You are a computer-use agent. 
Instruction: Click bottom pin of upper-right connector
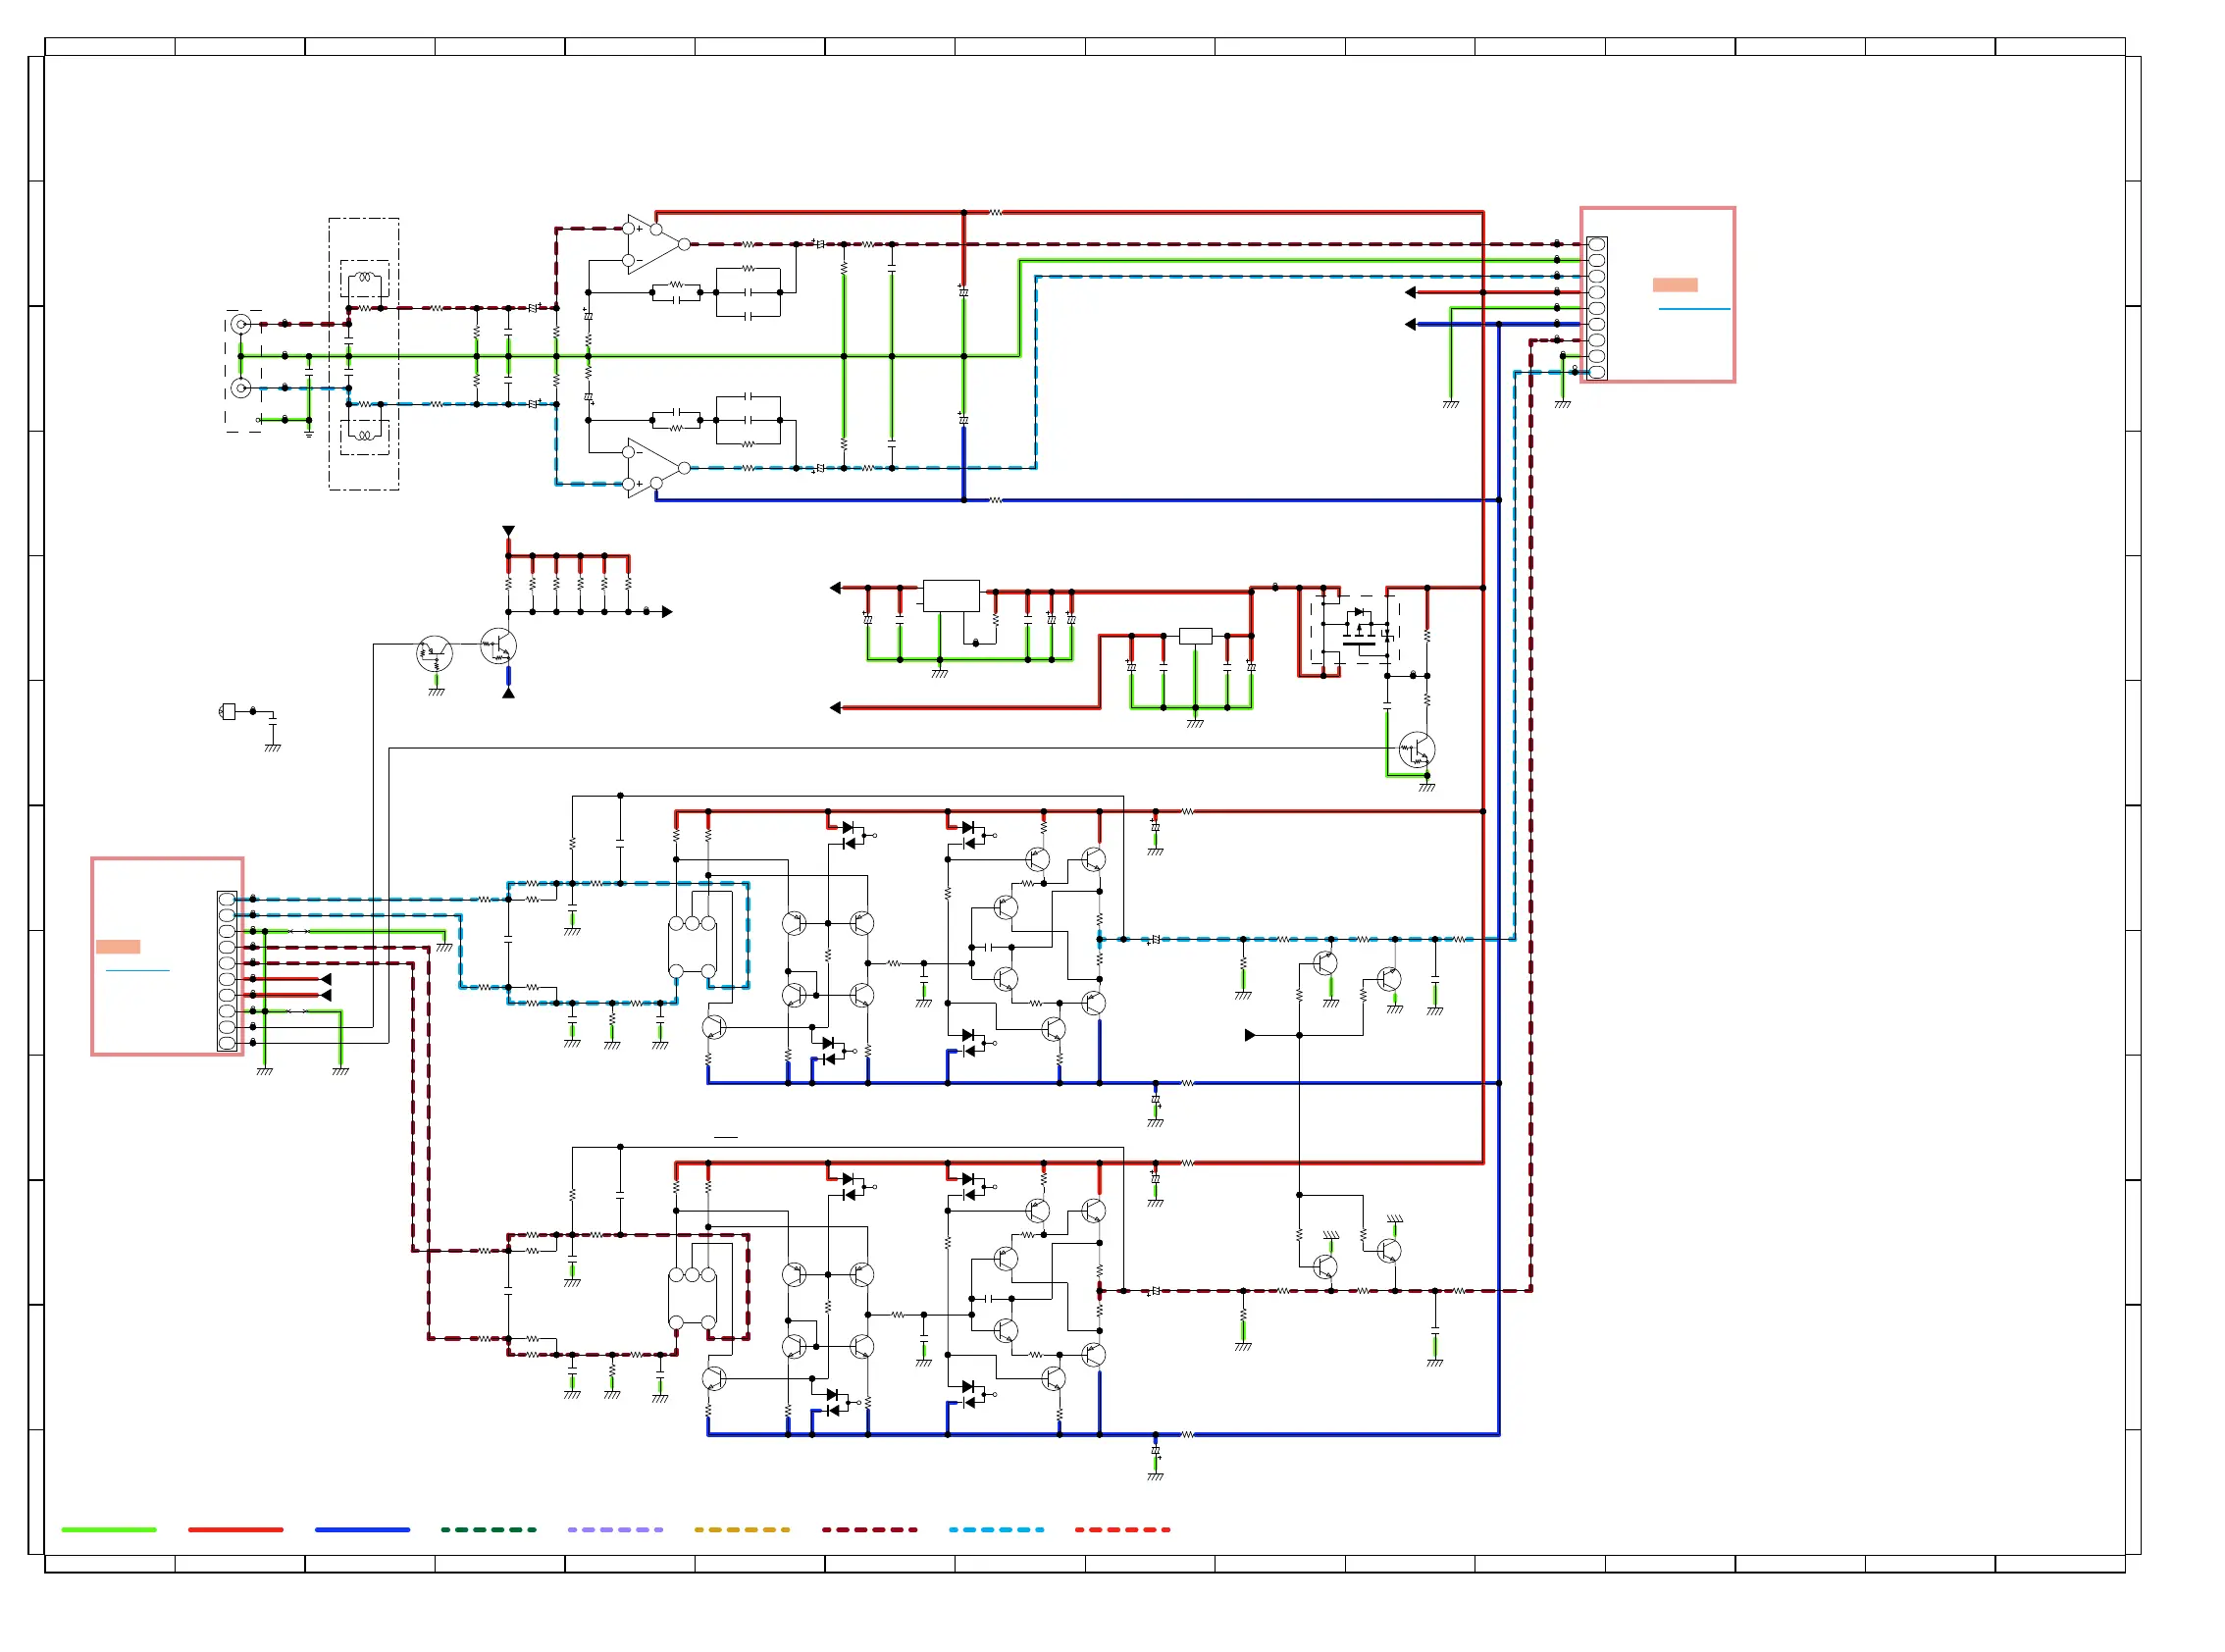1596,372
